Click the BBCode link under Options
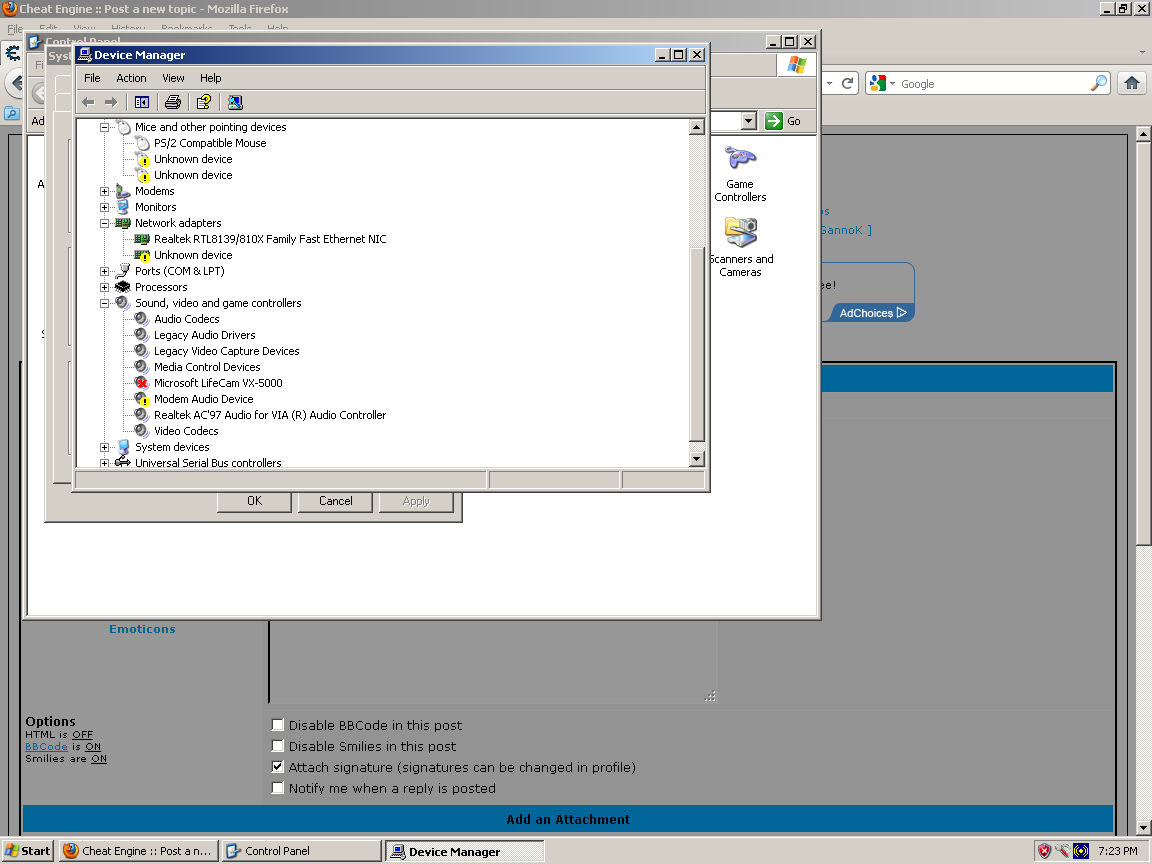1152x864 pixels. click(x=46, y=747)
